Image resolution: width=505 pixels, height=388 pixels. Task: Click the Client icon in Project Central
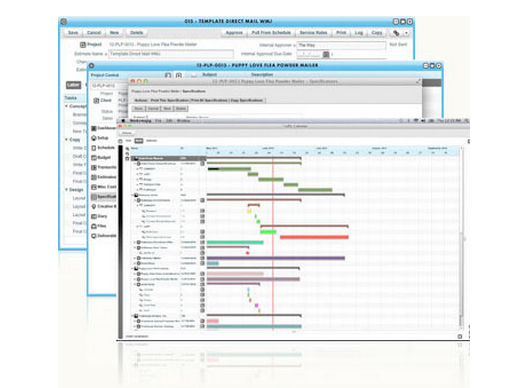(x=96, y=100)
